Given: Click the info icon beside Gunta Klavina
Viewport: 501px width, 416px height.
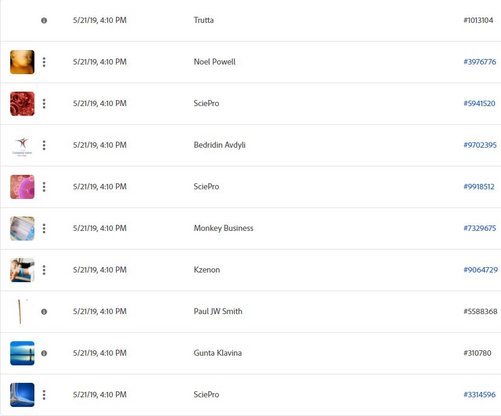Looking at the screenshot, I should tap(44, 353).
